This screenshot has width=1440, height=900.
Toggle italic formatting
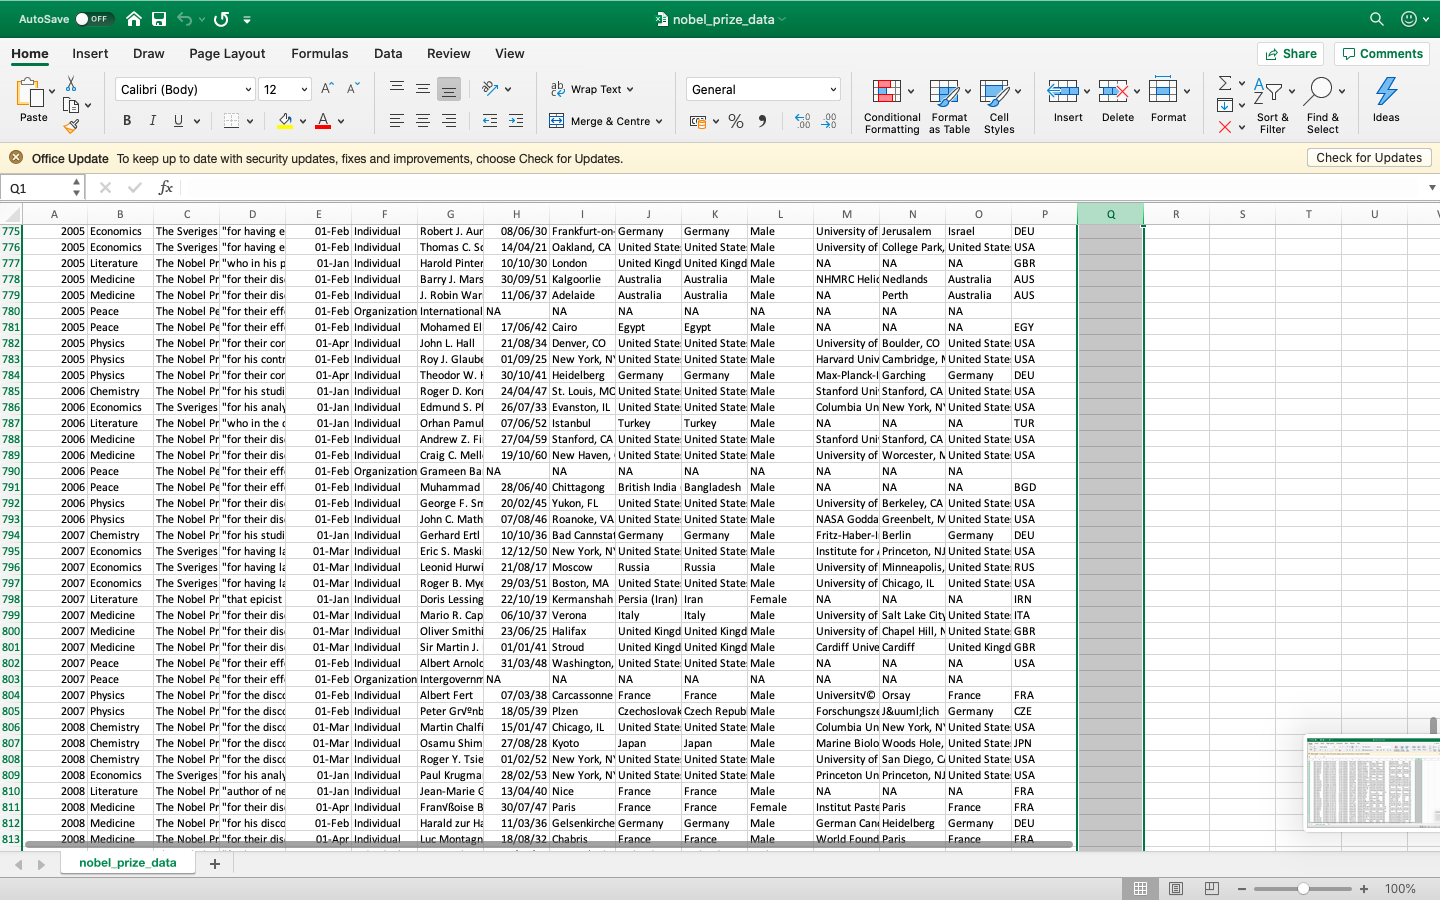151,120
